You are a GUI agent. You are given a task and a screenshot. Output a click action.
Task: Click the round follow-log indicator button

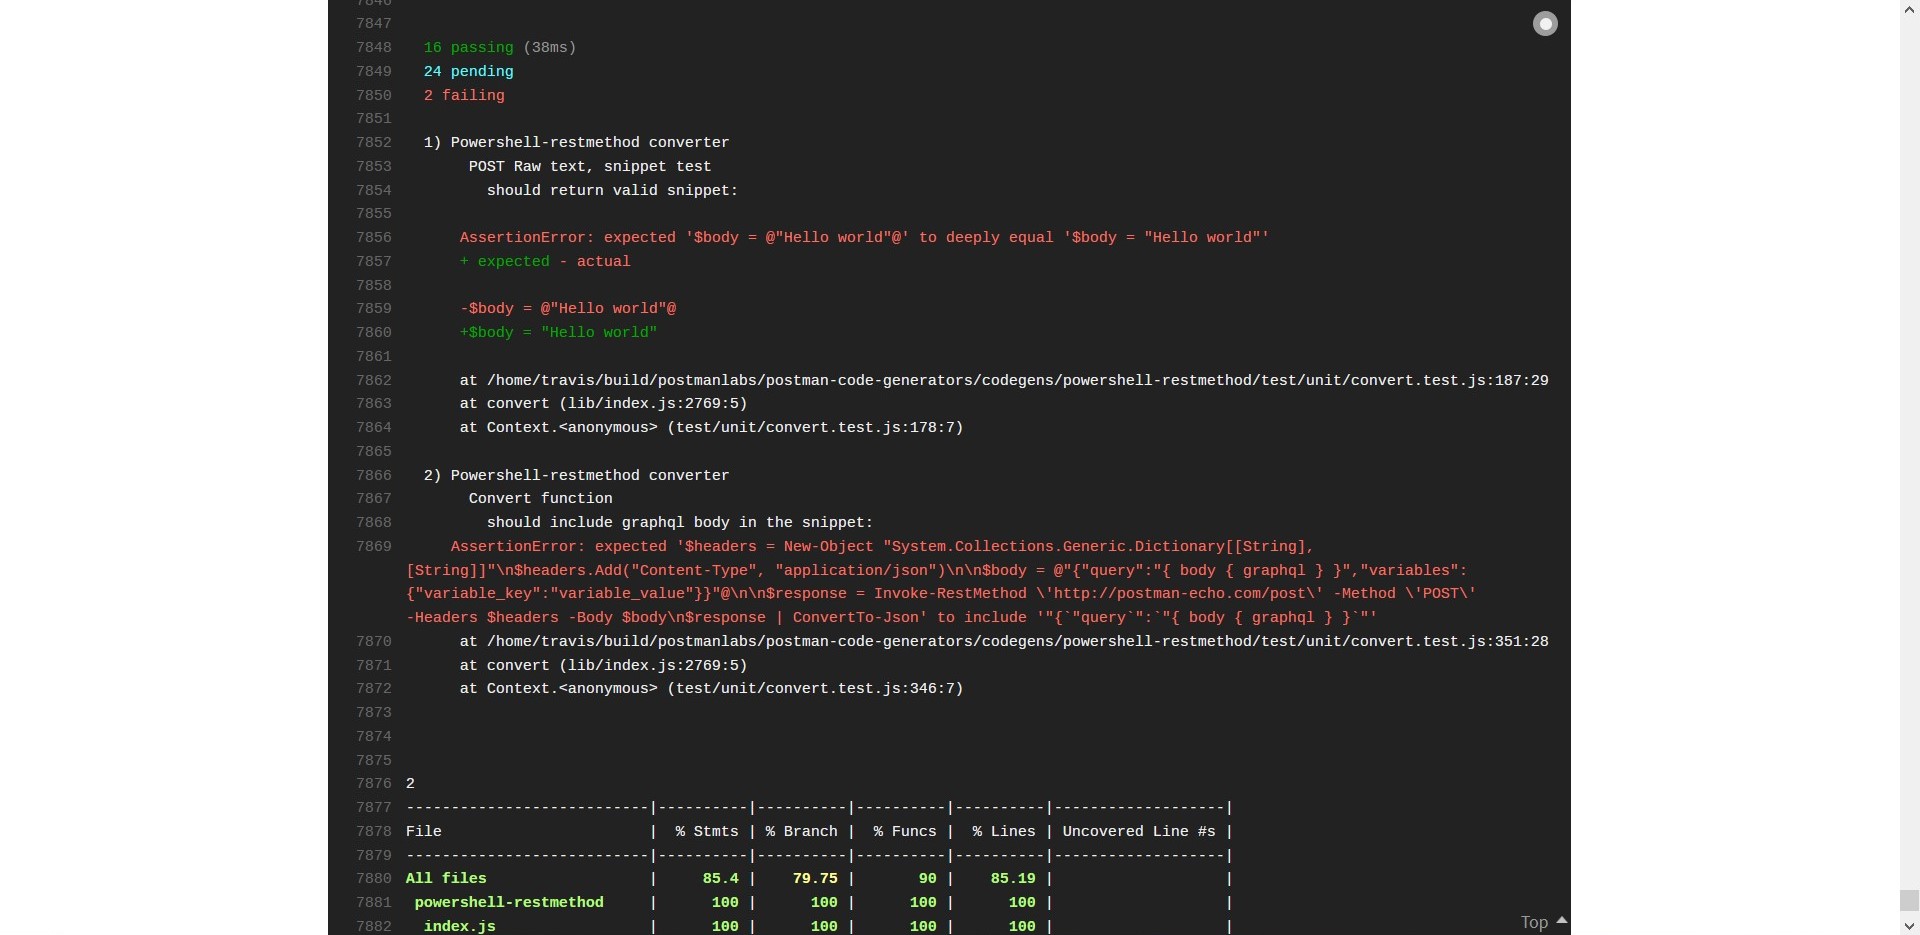(x=1545, y=24)
